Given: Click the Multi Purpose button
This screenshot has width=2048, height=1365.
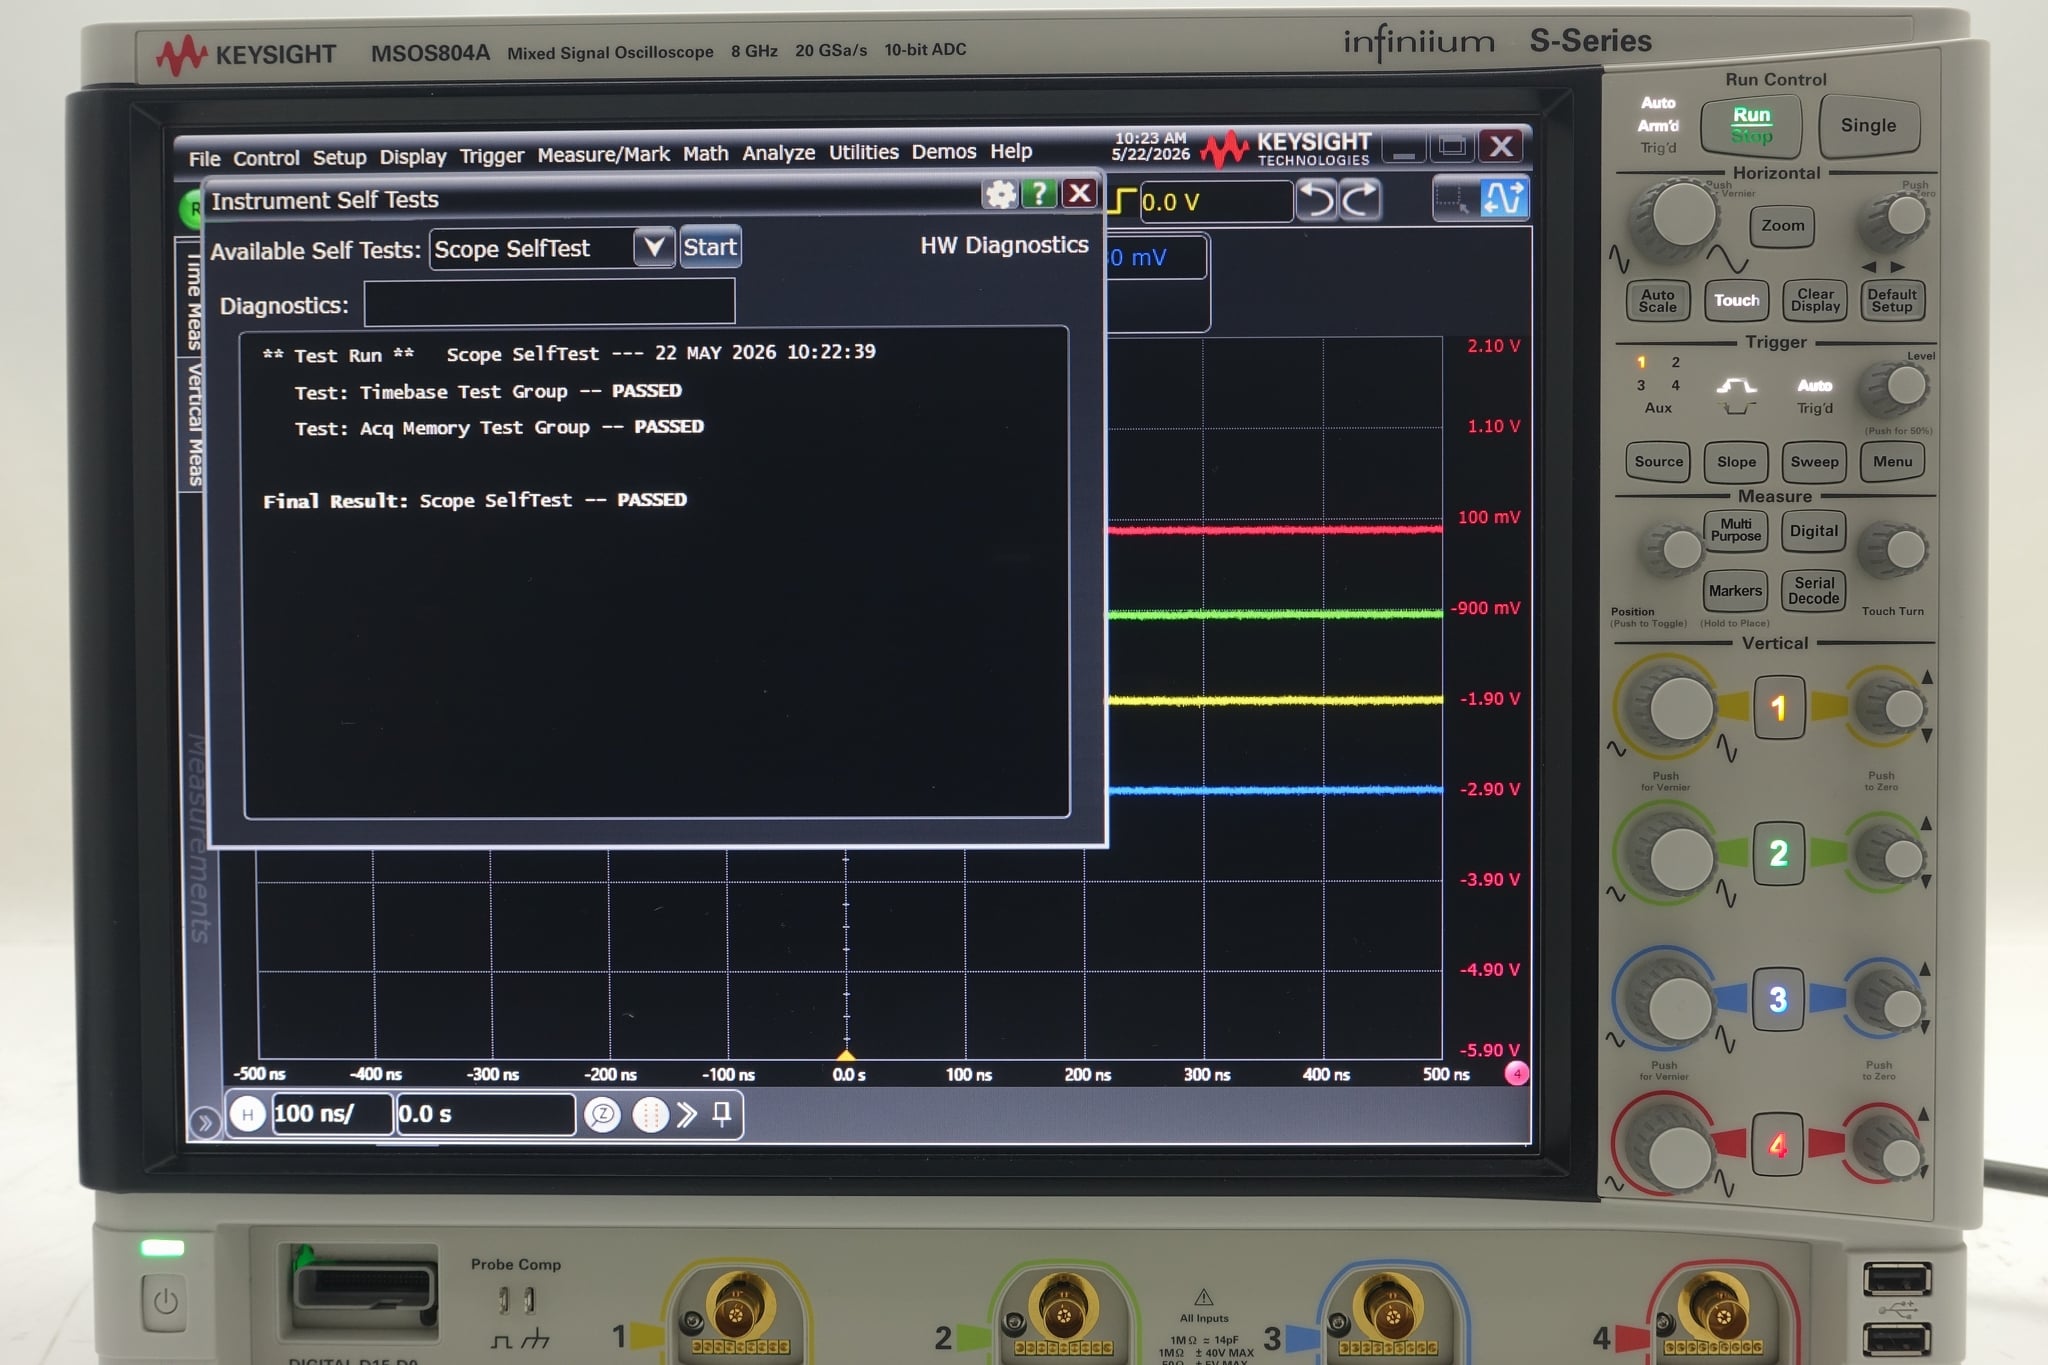Looking at the screenshot, I should click(1735, 530).
